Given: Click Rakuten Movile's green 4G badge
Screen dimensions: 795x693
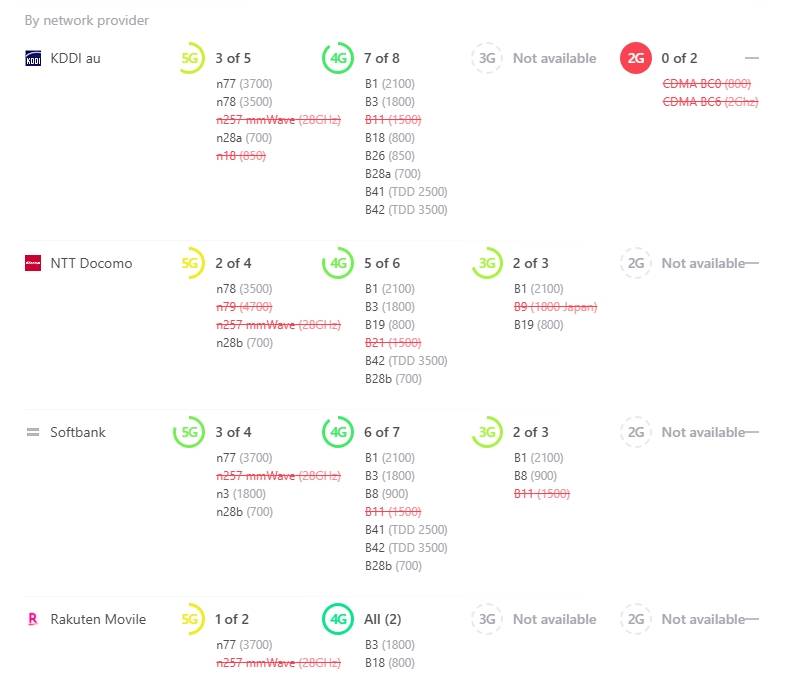Looking at the screenshot, I should [x=338, y=619].
